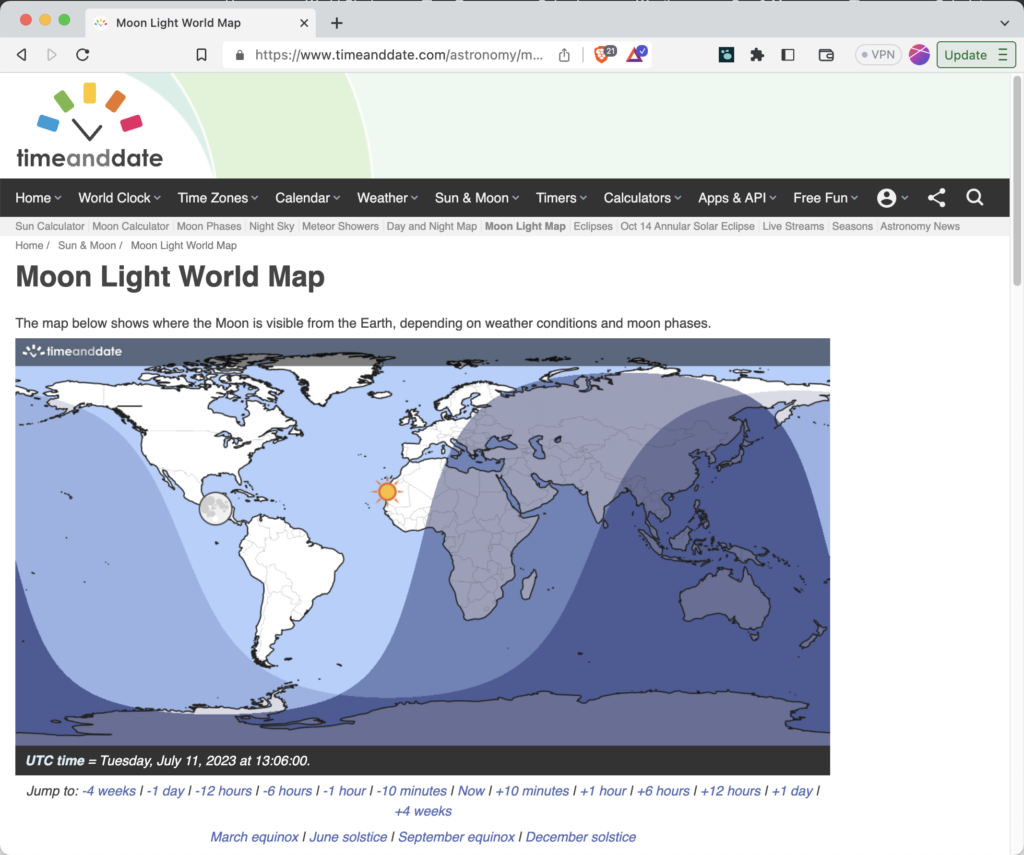This screenshot has width=1024, height=855.
Task: Open Eclipses submenu item
Action: (593, 226)
